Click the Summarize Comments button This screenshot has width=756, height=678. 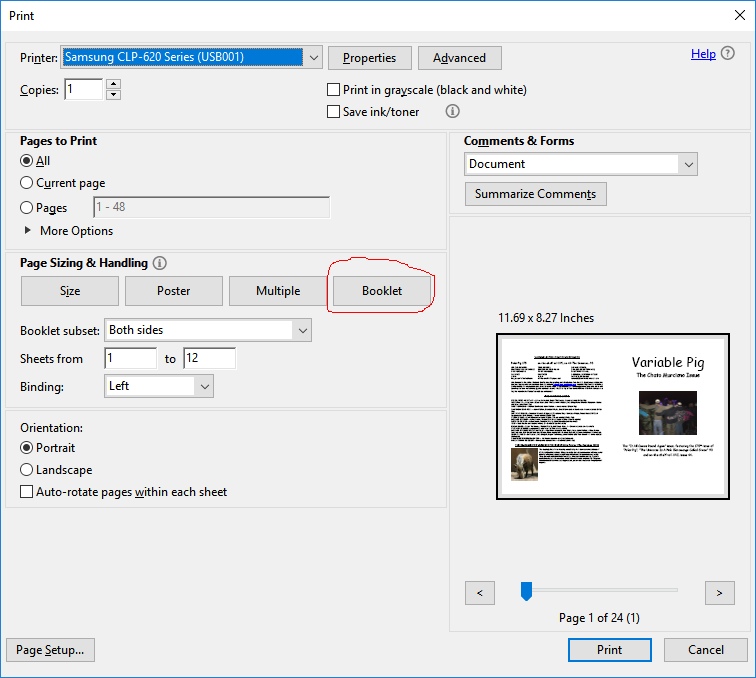[x=535, y=194]
